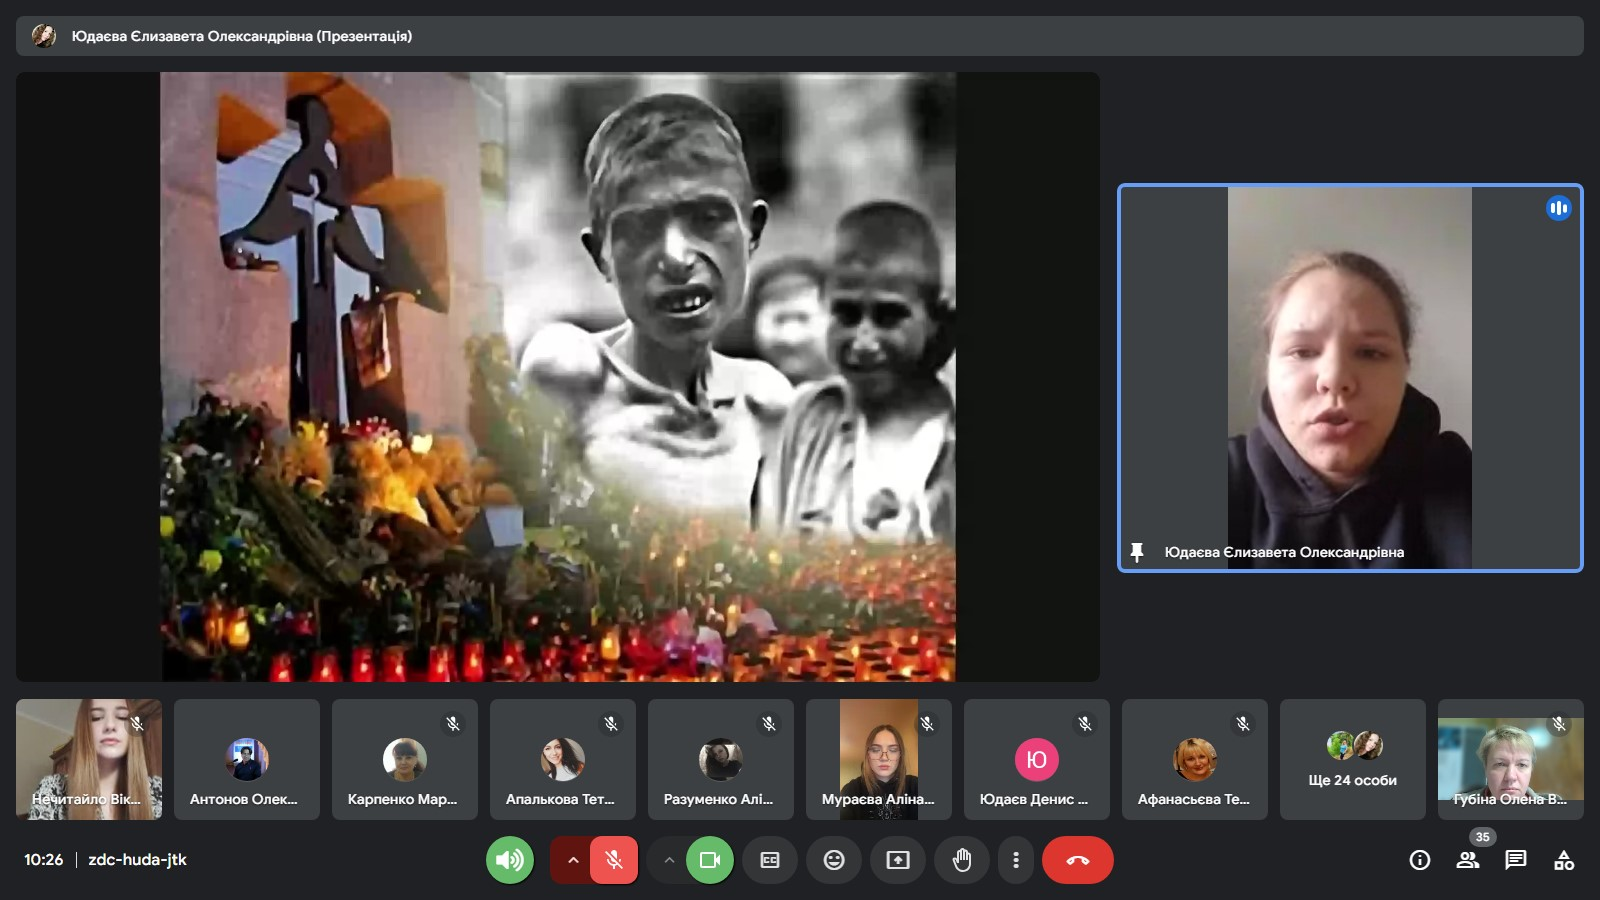Select Афанасьєва Те... participant tile
Viewport: 1600px width, 900px height.
(1195, 759)
